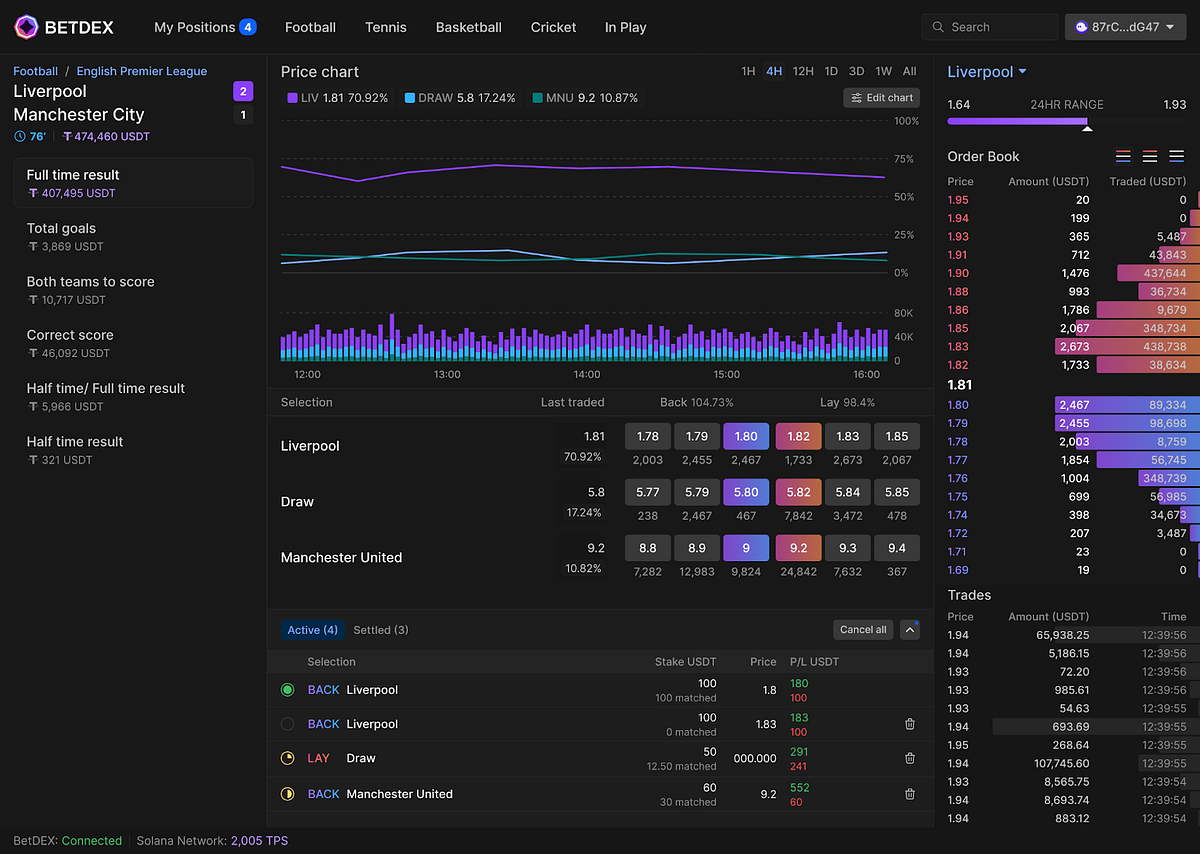Set chart range to 1W
This screenshot has width=1200, height=854.
pyautogui.click(x=883, y=71)
